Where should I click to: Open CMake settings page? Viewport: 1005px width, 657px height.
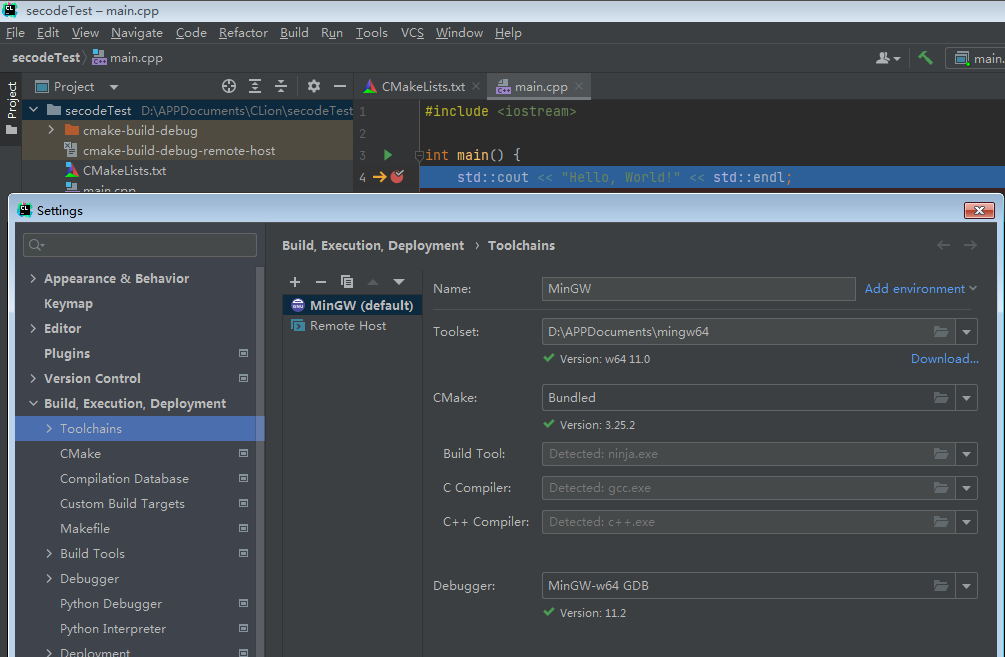(80, 453)
